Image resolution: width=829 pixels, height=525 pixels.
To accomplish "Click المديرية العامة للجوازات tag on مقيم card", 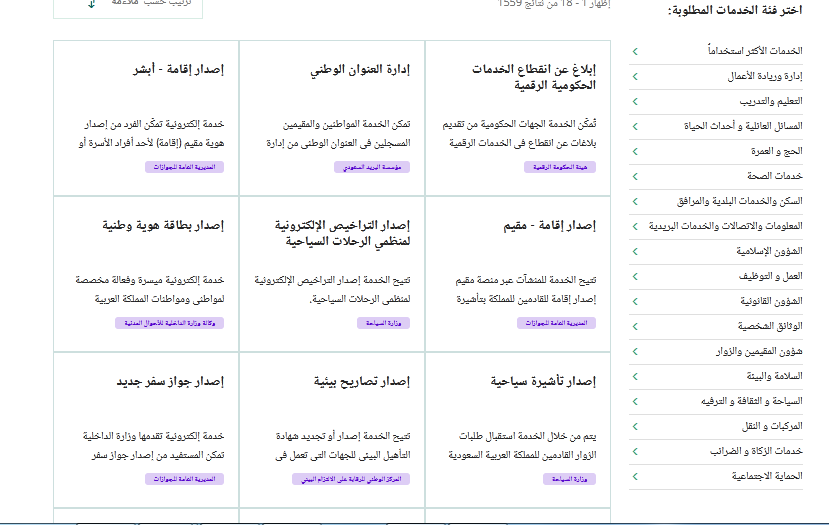I will pos(556,323).
